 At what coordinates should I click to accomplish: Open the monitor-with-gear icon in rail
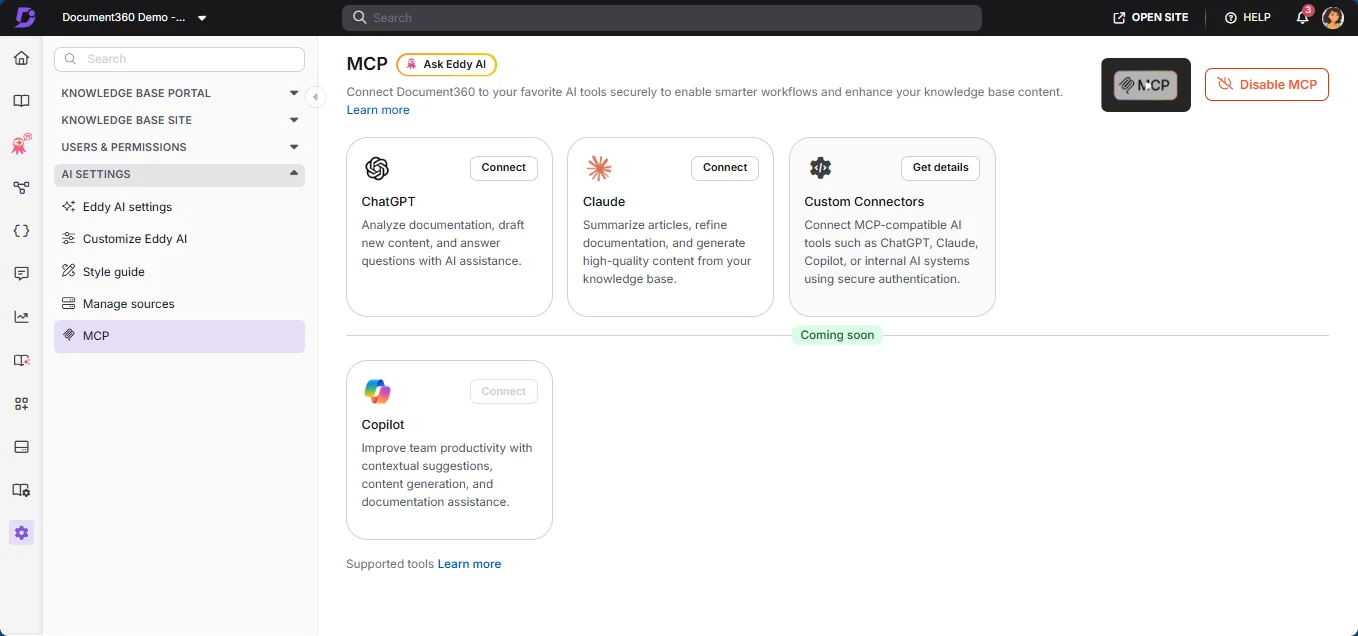tap(21, 490)
